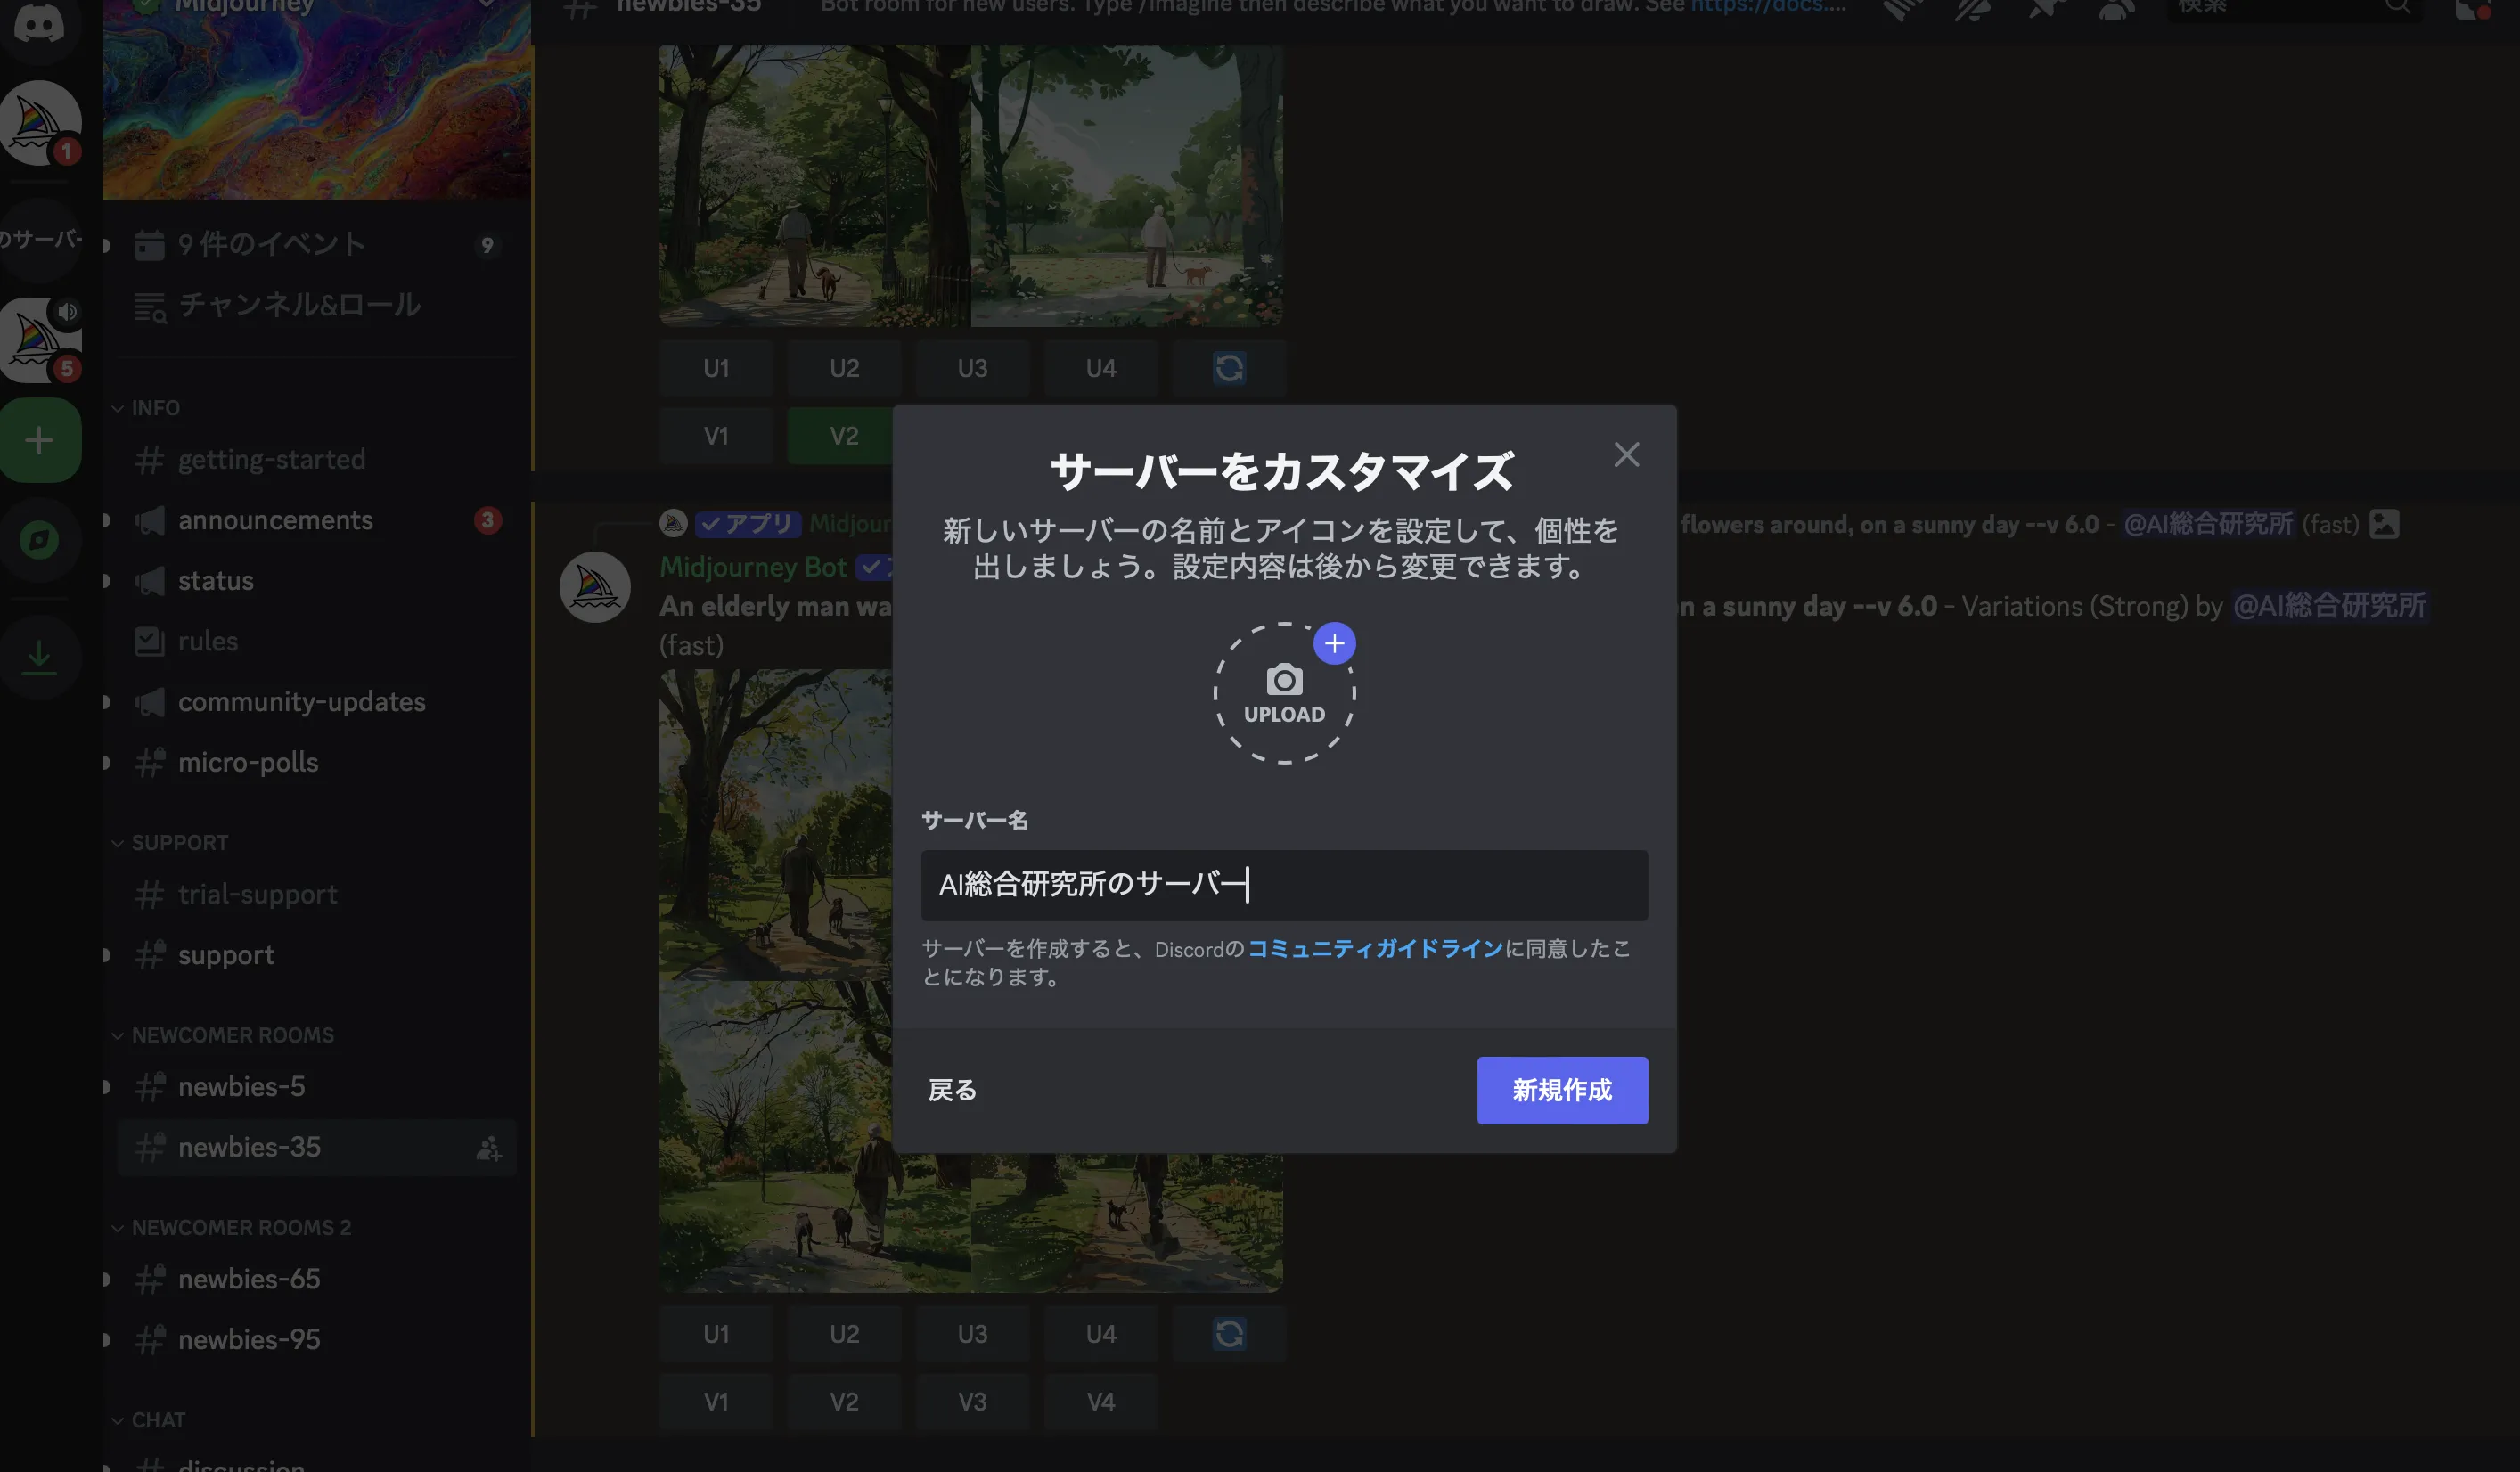
Task: Close the server customize dialog
Action: 1626,455
